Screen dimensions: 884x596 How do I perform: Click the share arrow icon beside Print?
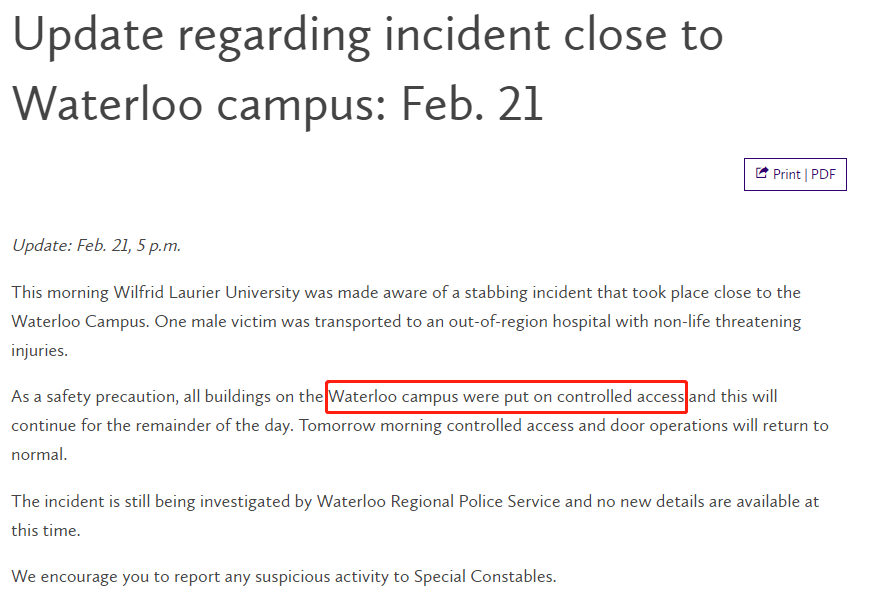coord(762,173)
